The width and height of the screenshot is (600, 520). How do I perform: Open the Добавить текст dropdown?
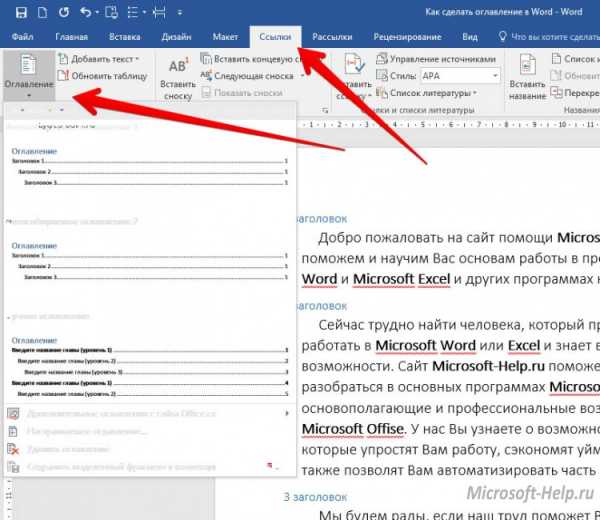coord(105,59)
